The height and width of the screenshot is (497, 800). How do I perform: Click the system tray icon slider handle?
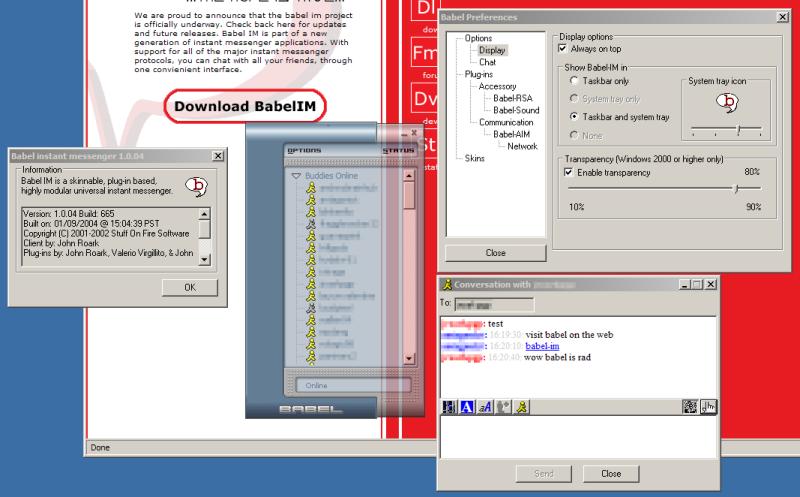738,130
